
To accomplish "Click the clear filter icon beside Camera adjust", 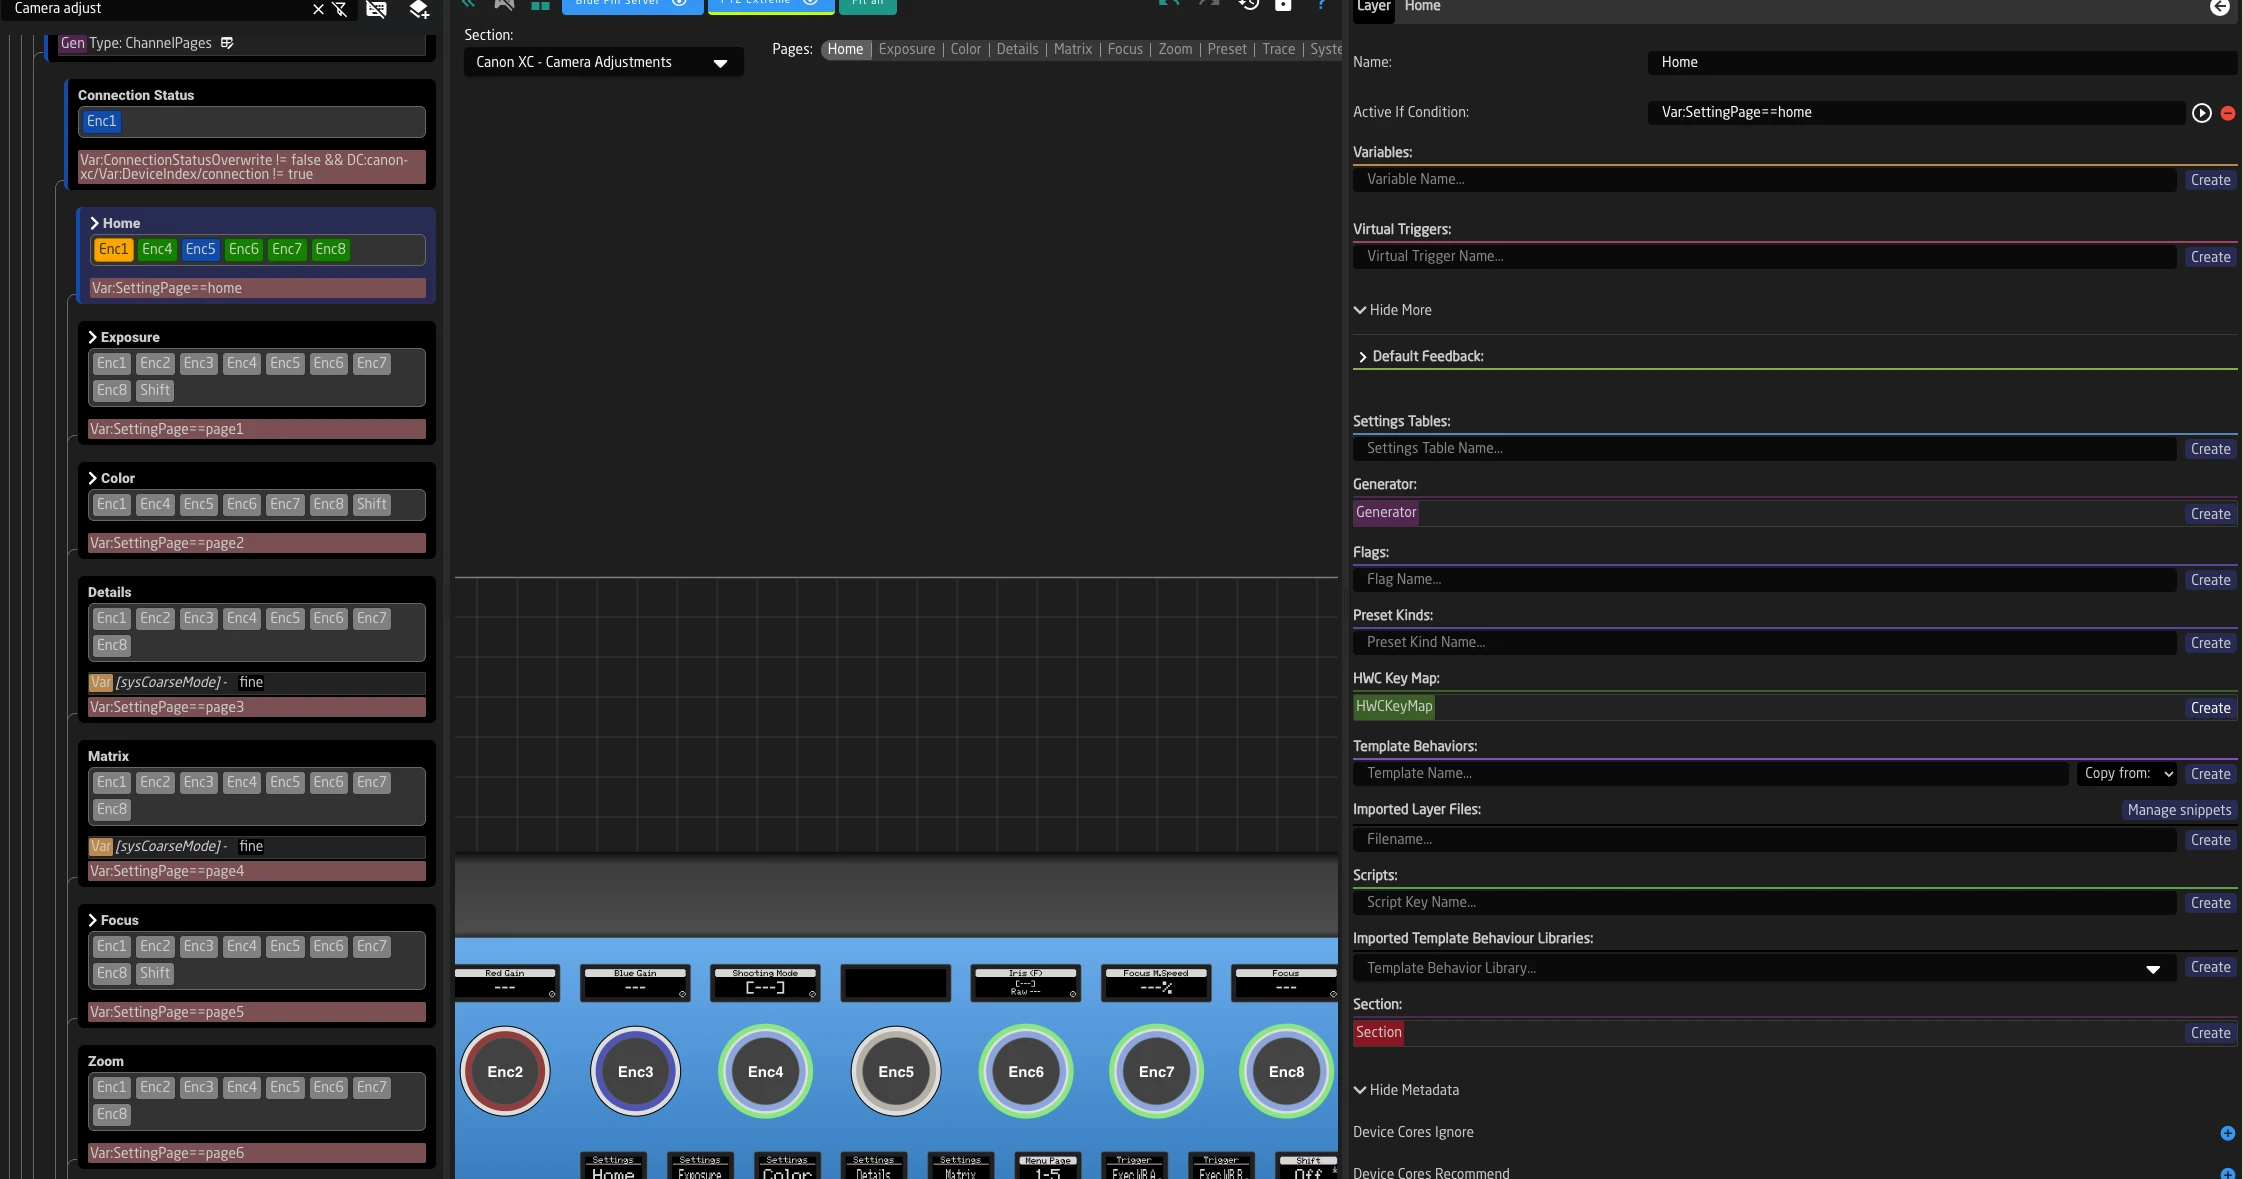I will coord(341,9).
